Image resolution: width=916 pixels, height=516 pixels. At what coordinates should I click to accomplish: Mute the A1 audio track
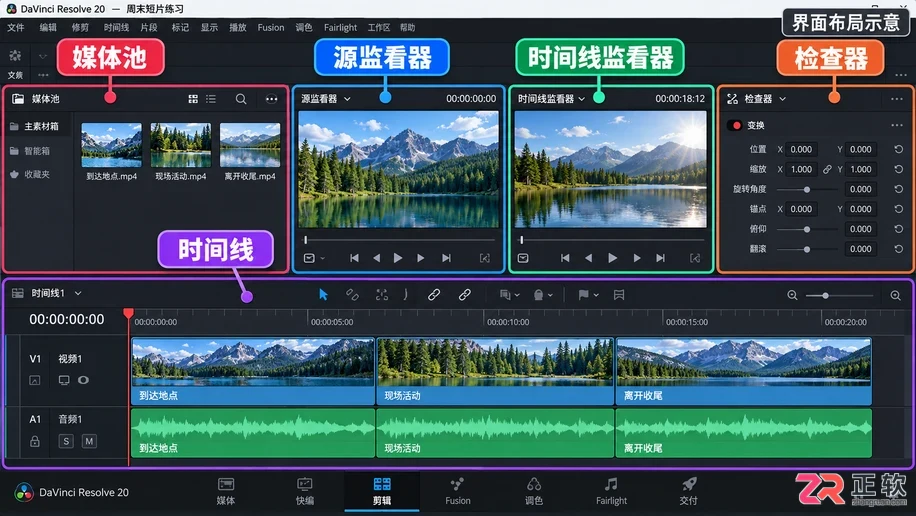click(x=89, y=441)
